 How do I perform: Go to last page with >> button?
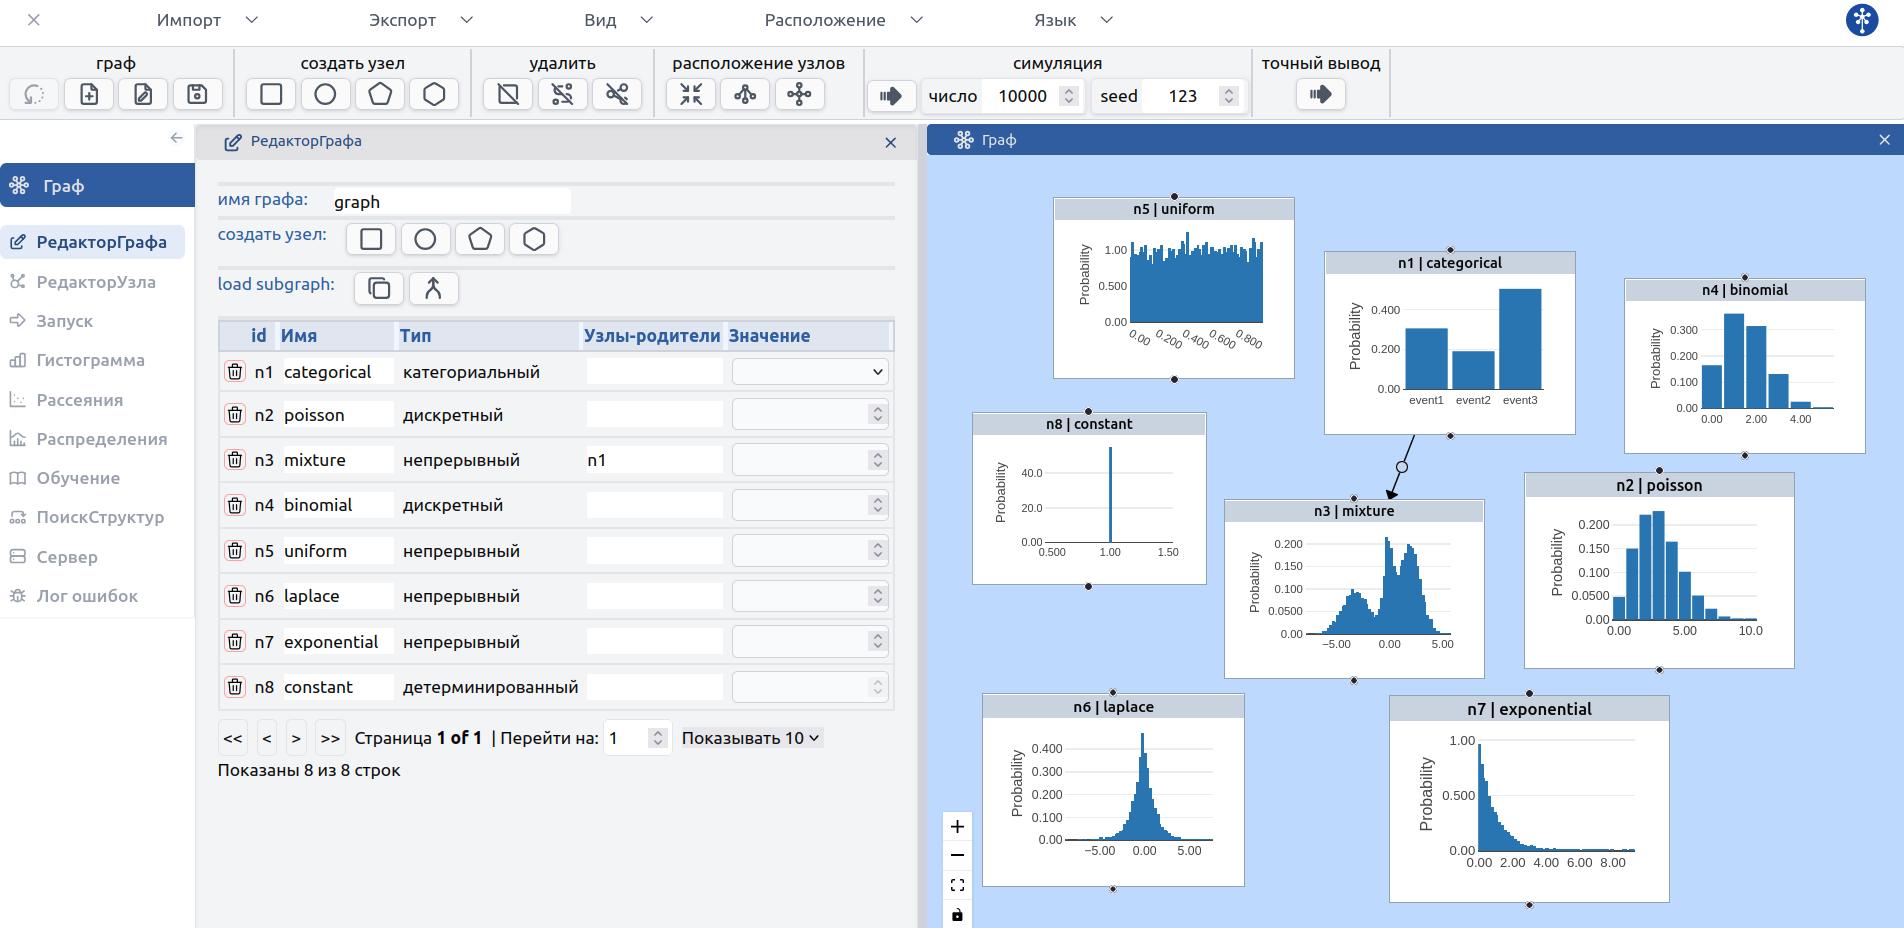(330, 738)
